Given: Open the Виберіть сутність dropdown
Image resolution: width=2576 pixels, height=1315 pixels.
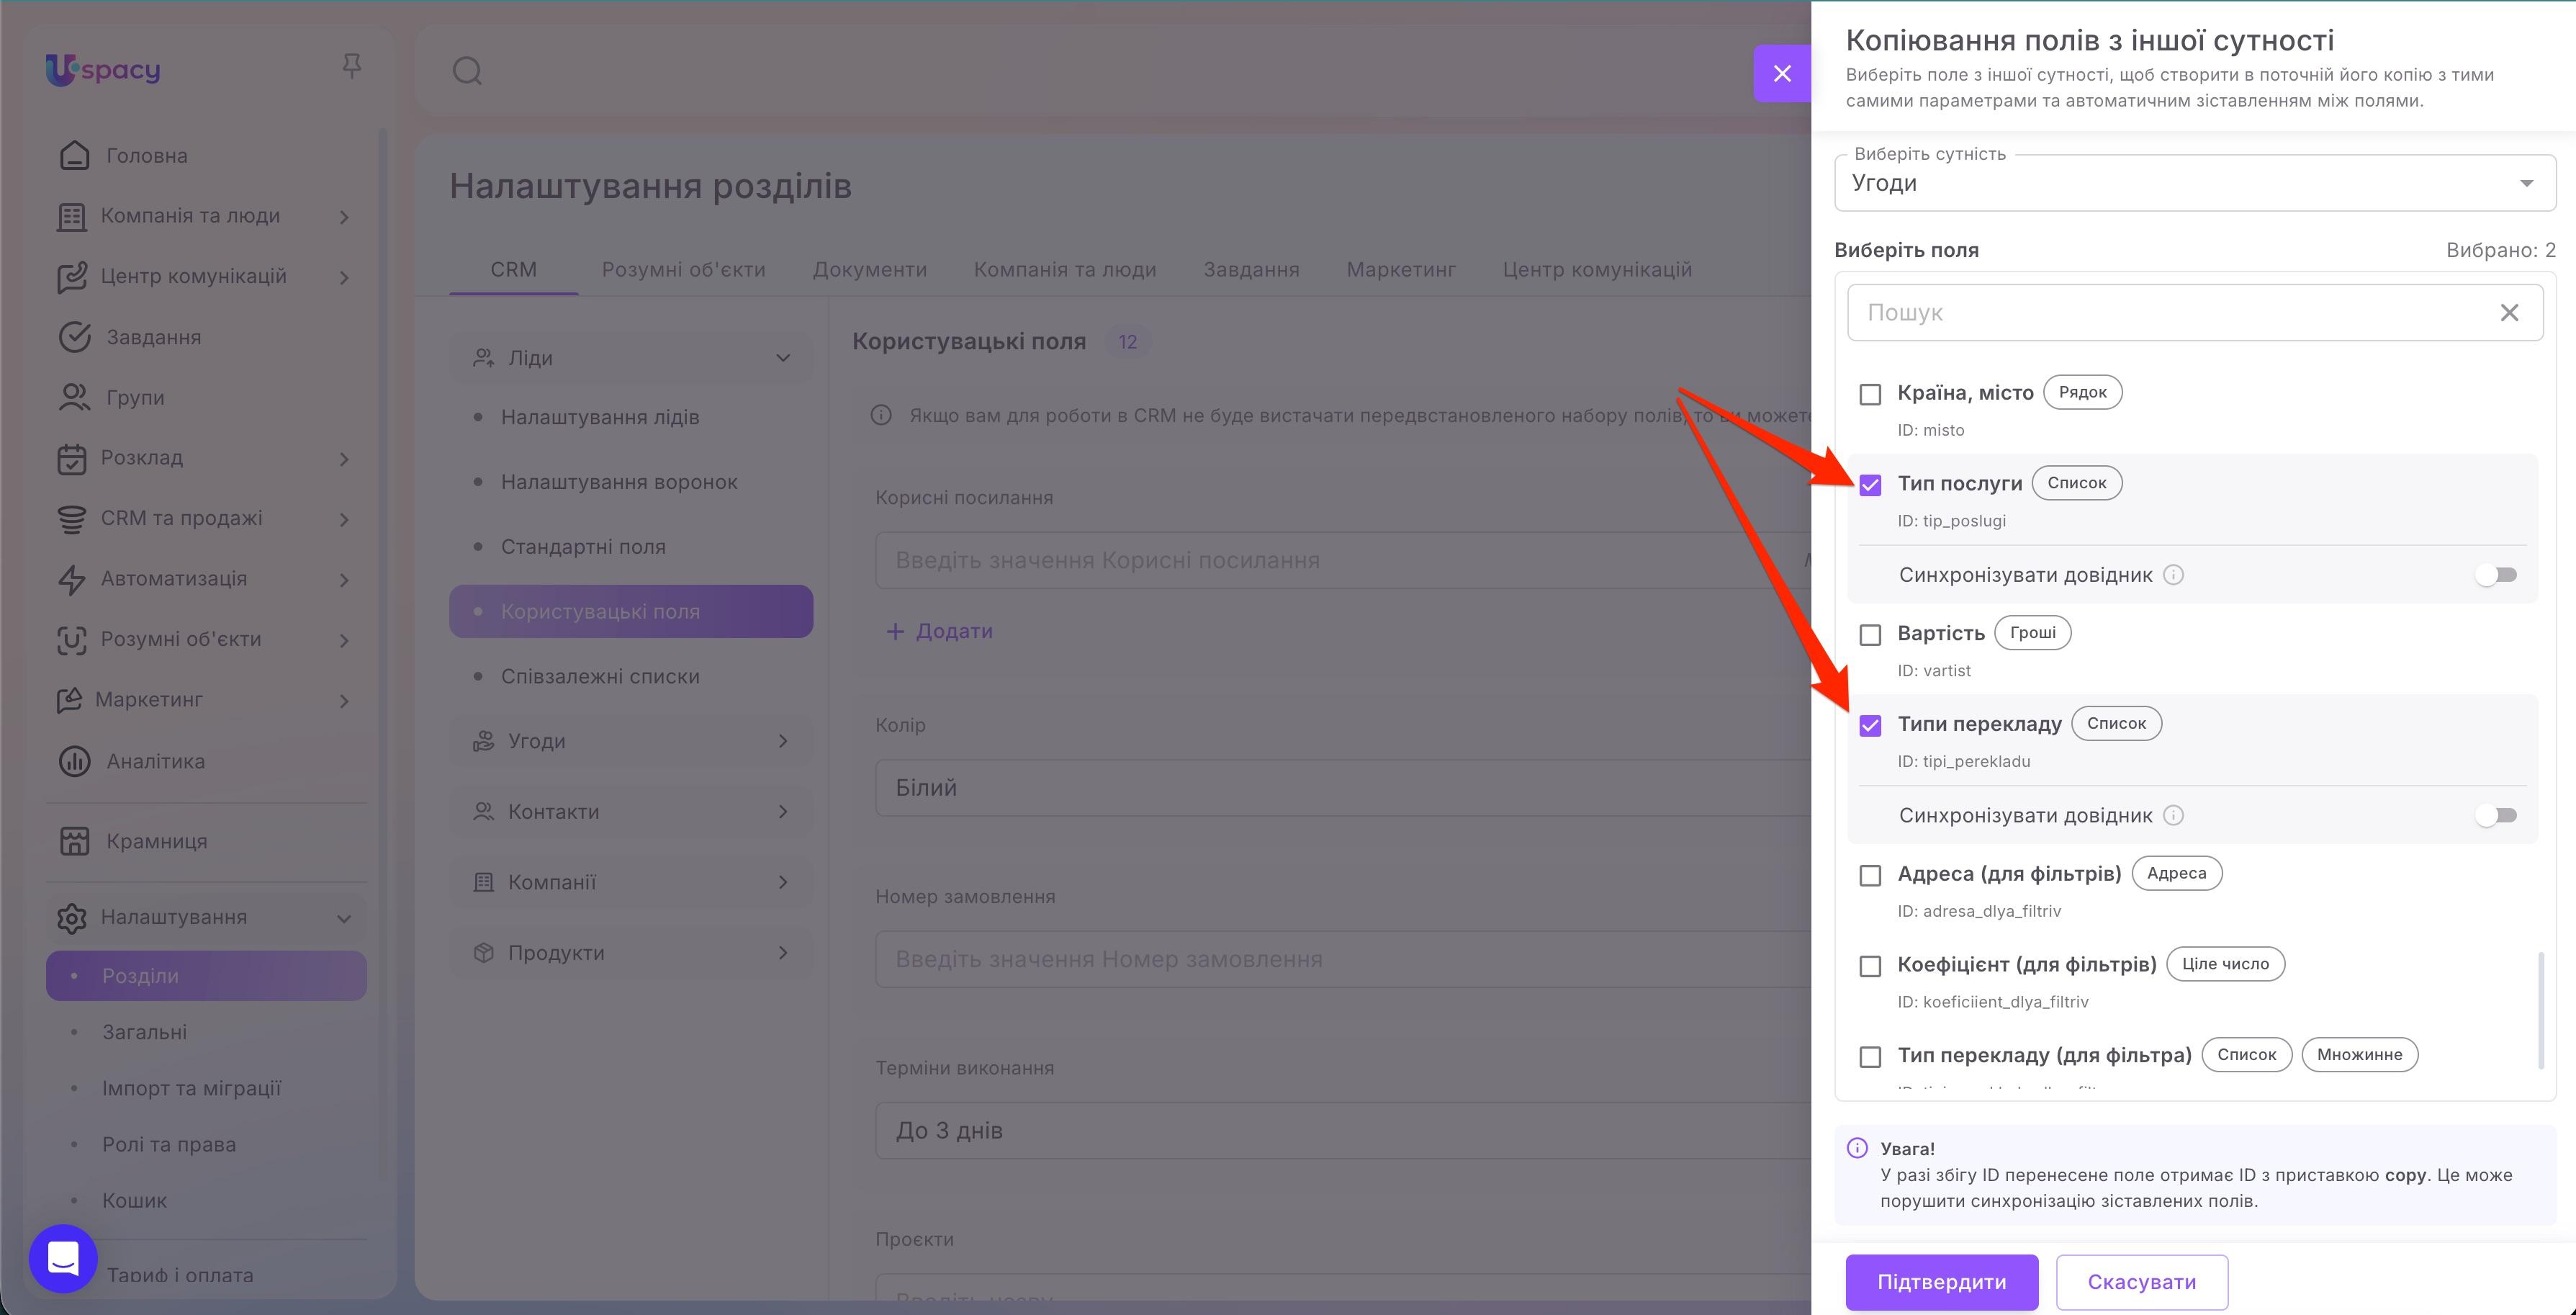Looking at the screenshot, I should tap(2195, 183).
